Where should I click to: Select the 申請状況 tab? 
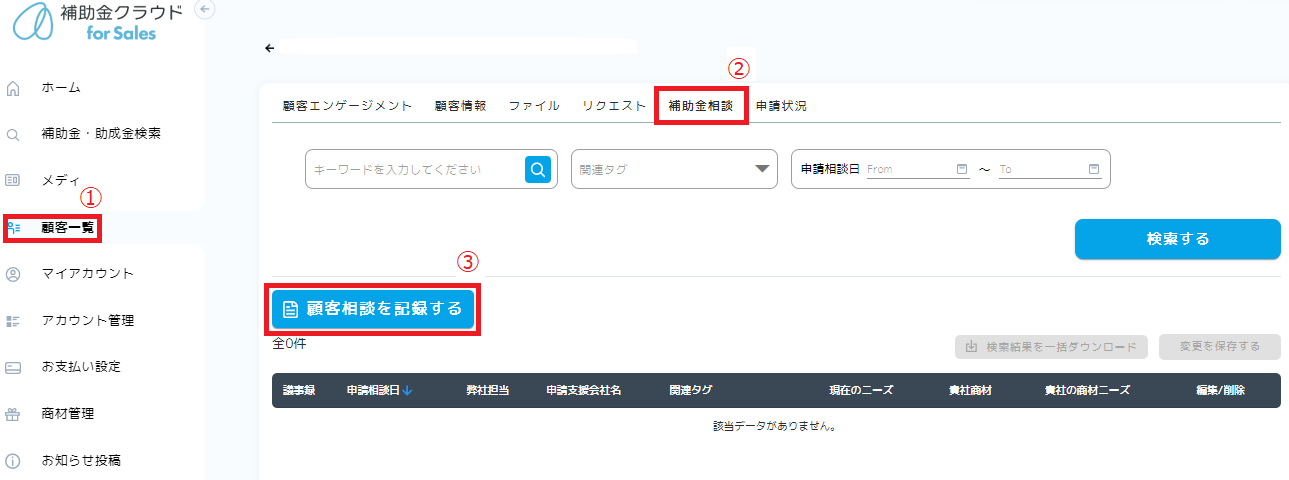(x=781, y=106)
